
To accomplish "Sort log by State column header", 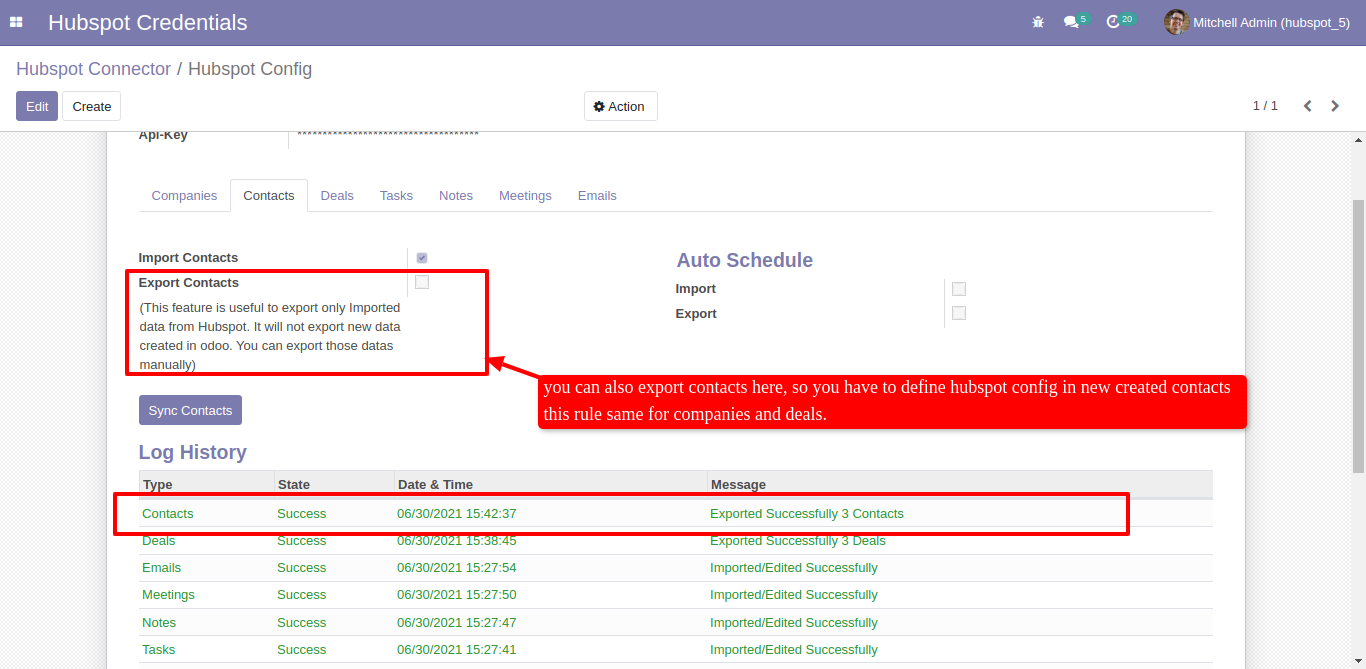I will coord(334,484).
